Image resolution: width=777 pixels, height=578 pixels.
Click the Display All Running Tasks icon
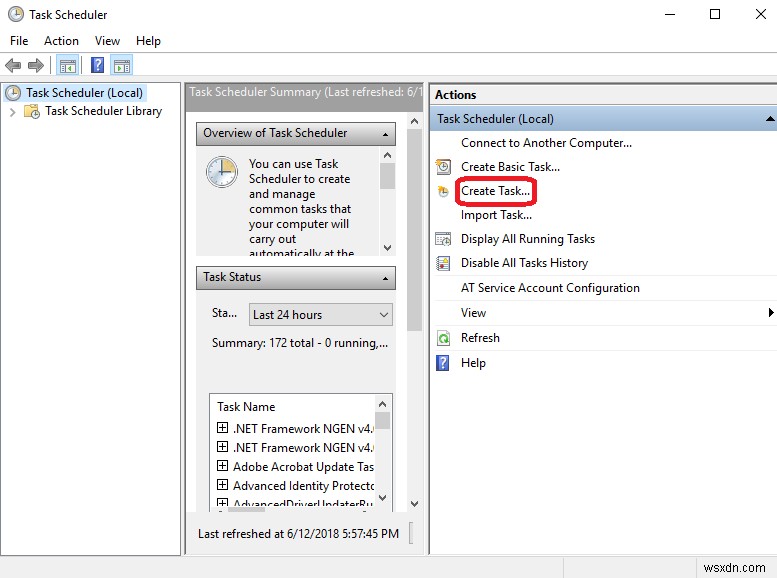coord(443,239)
